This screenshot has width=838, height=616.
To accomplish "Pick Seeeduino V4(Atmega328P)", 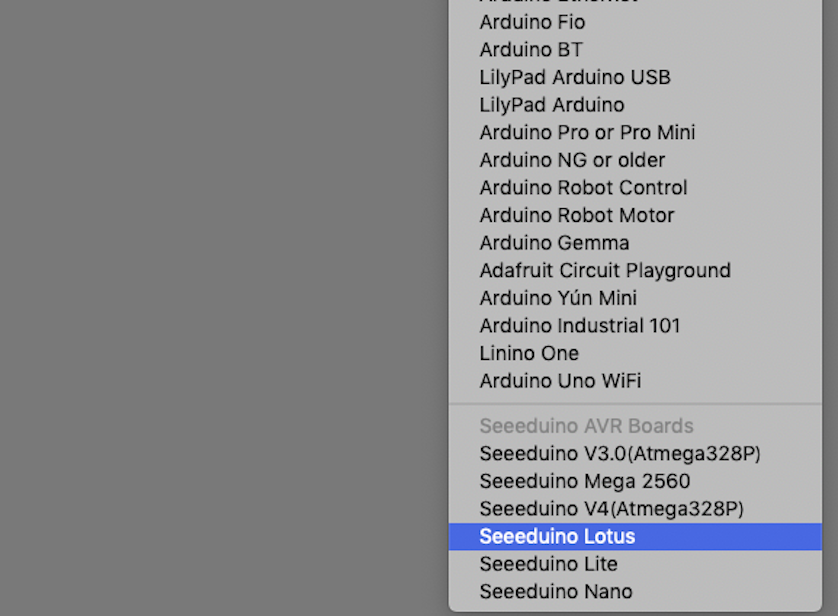I will [x=611, y=509].
